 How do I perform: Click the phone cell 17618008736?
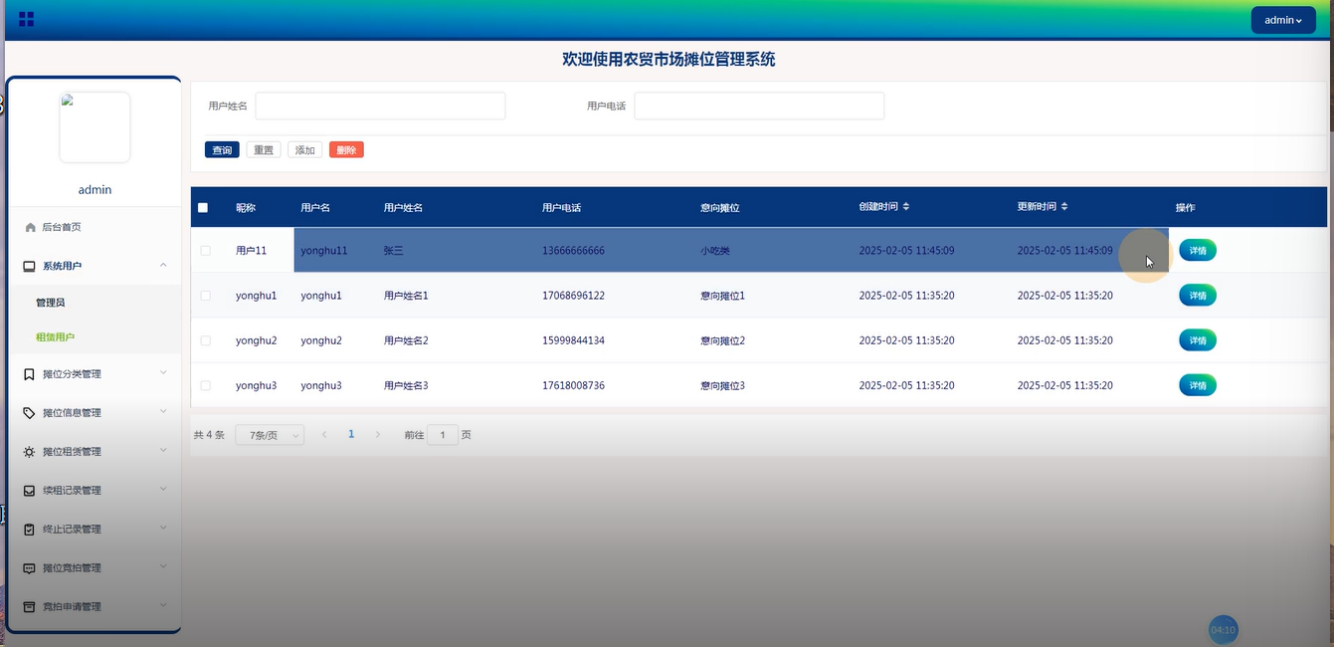573,386
